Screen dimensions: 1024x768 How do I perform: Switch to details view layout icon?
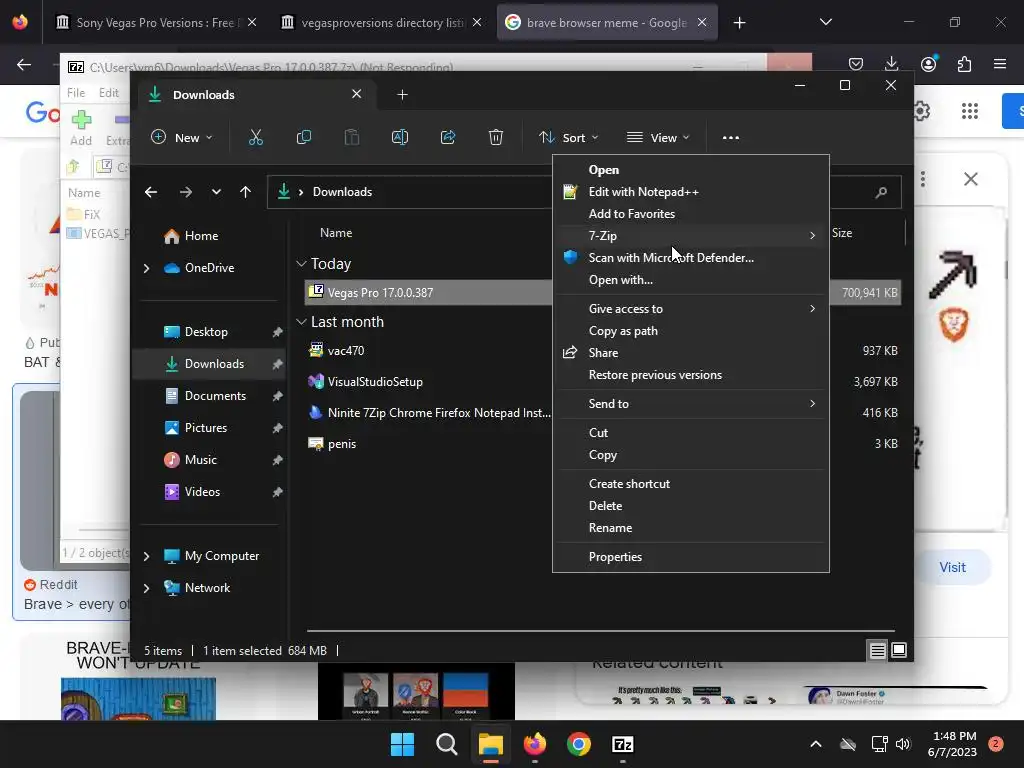[878, 650]
